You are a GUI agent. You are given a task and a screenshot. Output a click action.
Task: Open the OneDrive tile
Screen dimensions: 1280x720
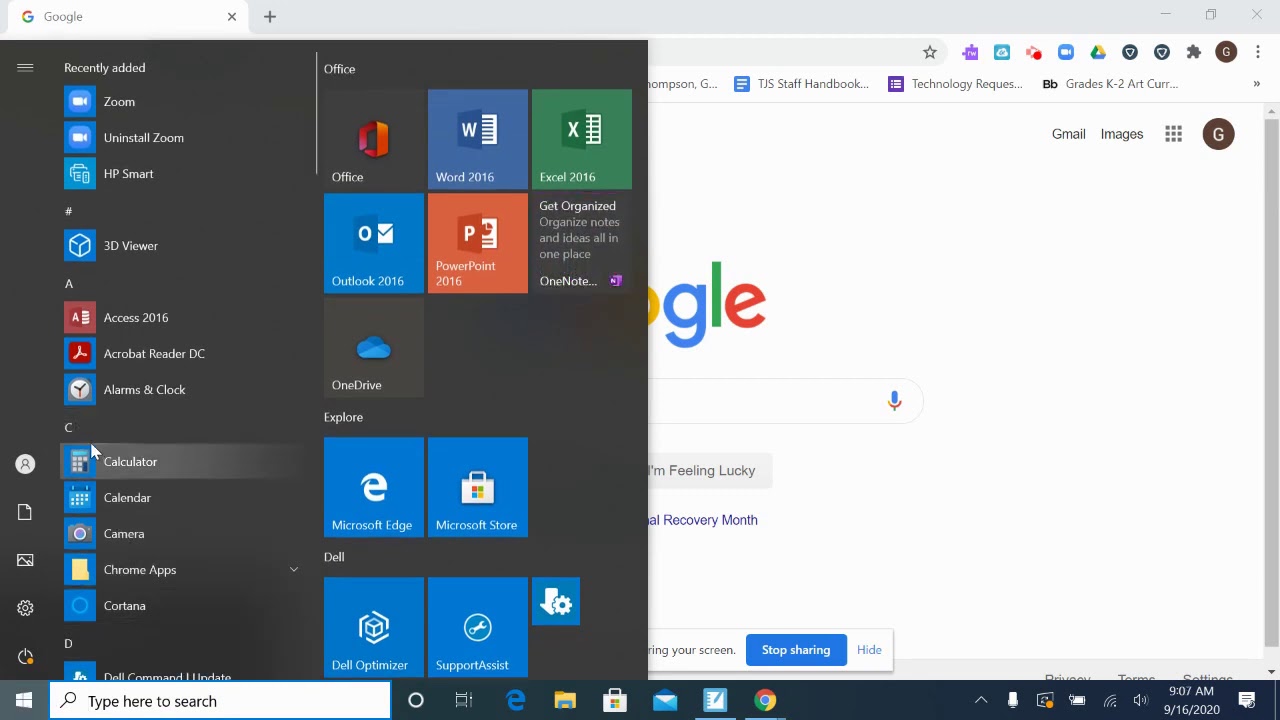pos(374,347)
